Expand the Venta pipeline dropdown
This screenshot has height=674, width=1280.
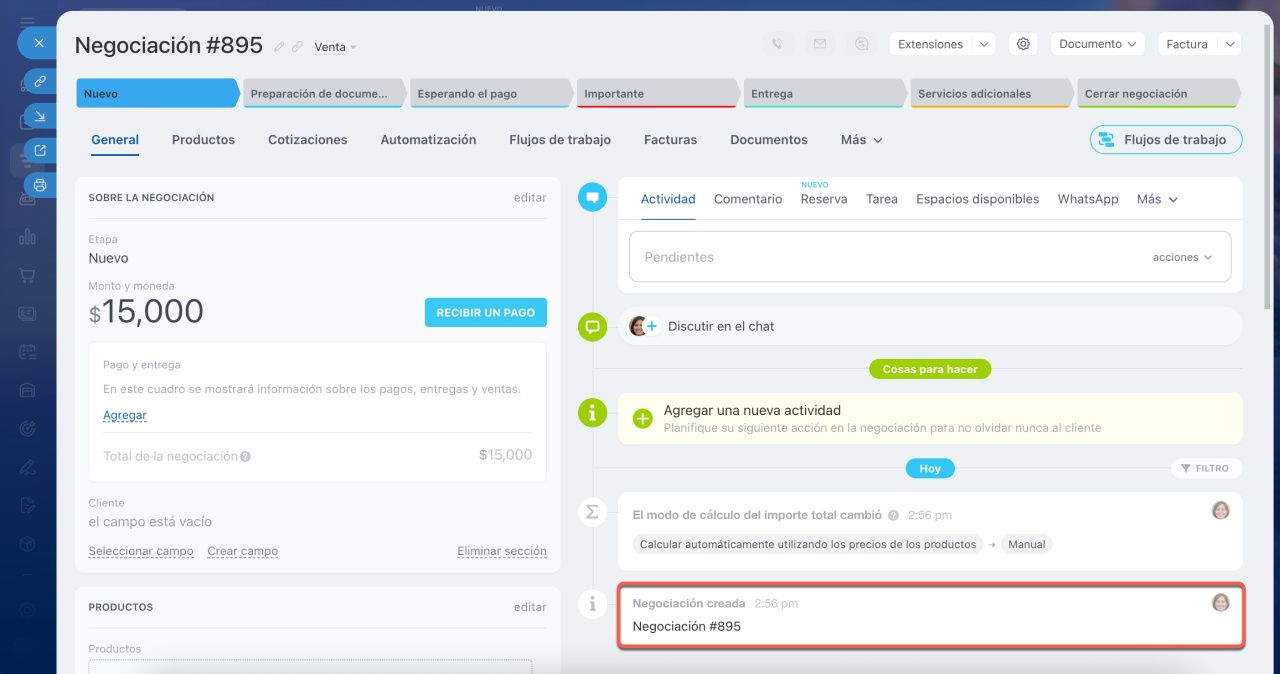(336, 47)
